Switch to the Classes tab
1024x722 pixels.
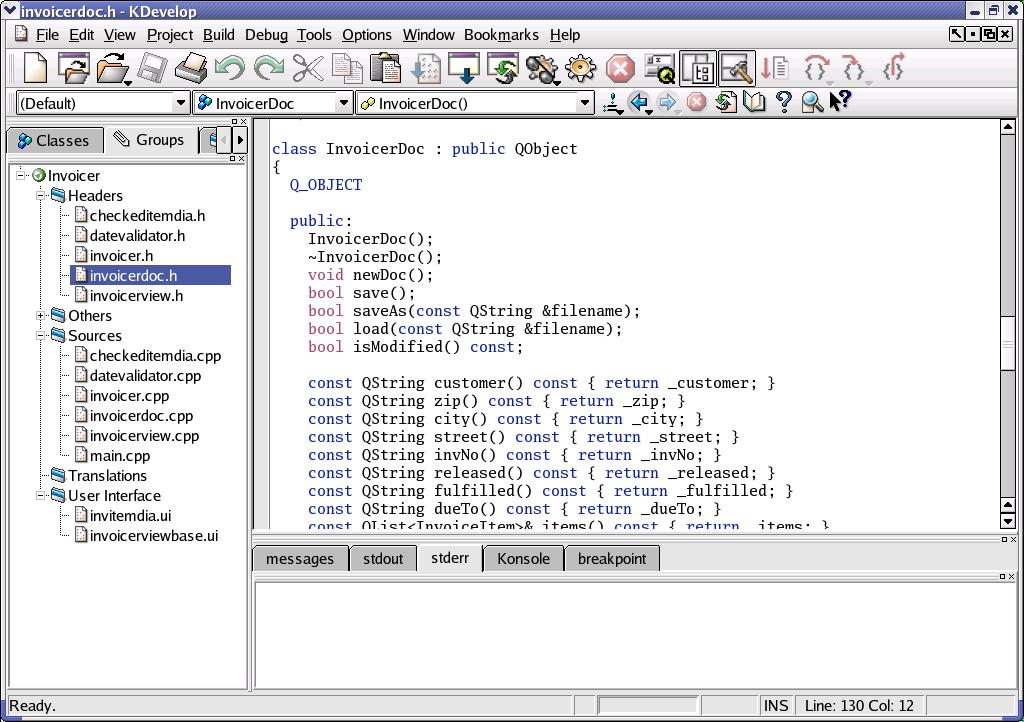coord(55,140)
